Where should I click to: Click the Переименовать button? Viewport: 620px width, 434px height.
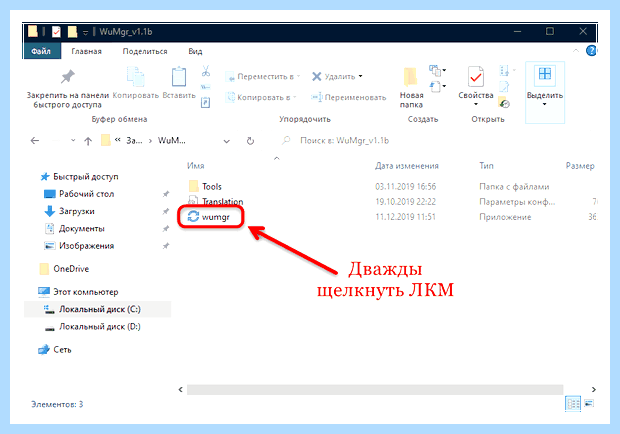(x=348, y=97)
